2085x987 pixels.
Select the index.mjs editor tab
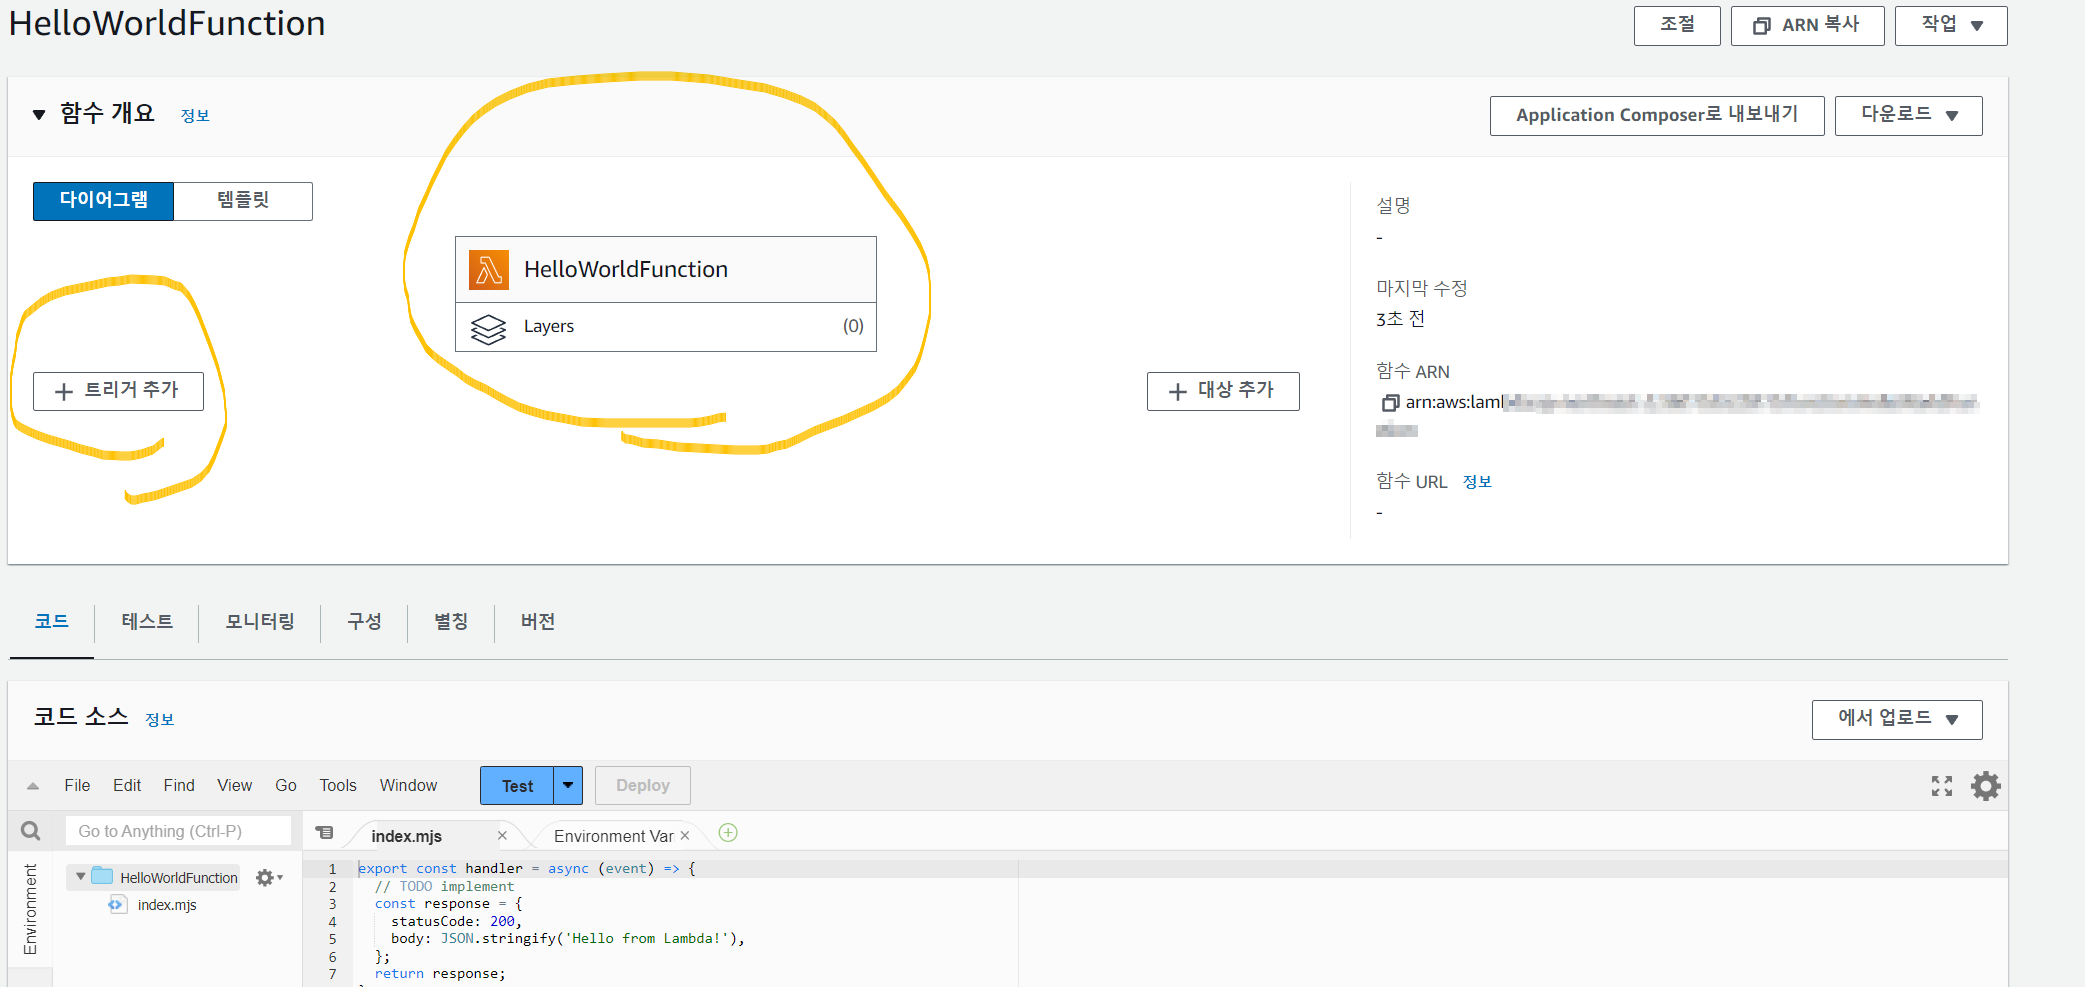point(407,836)
